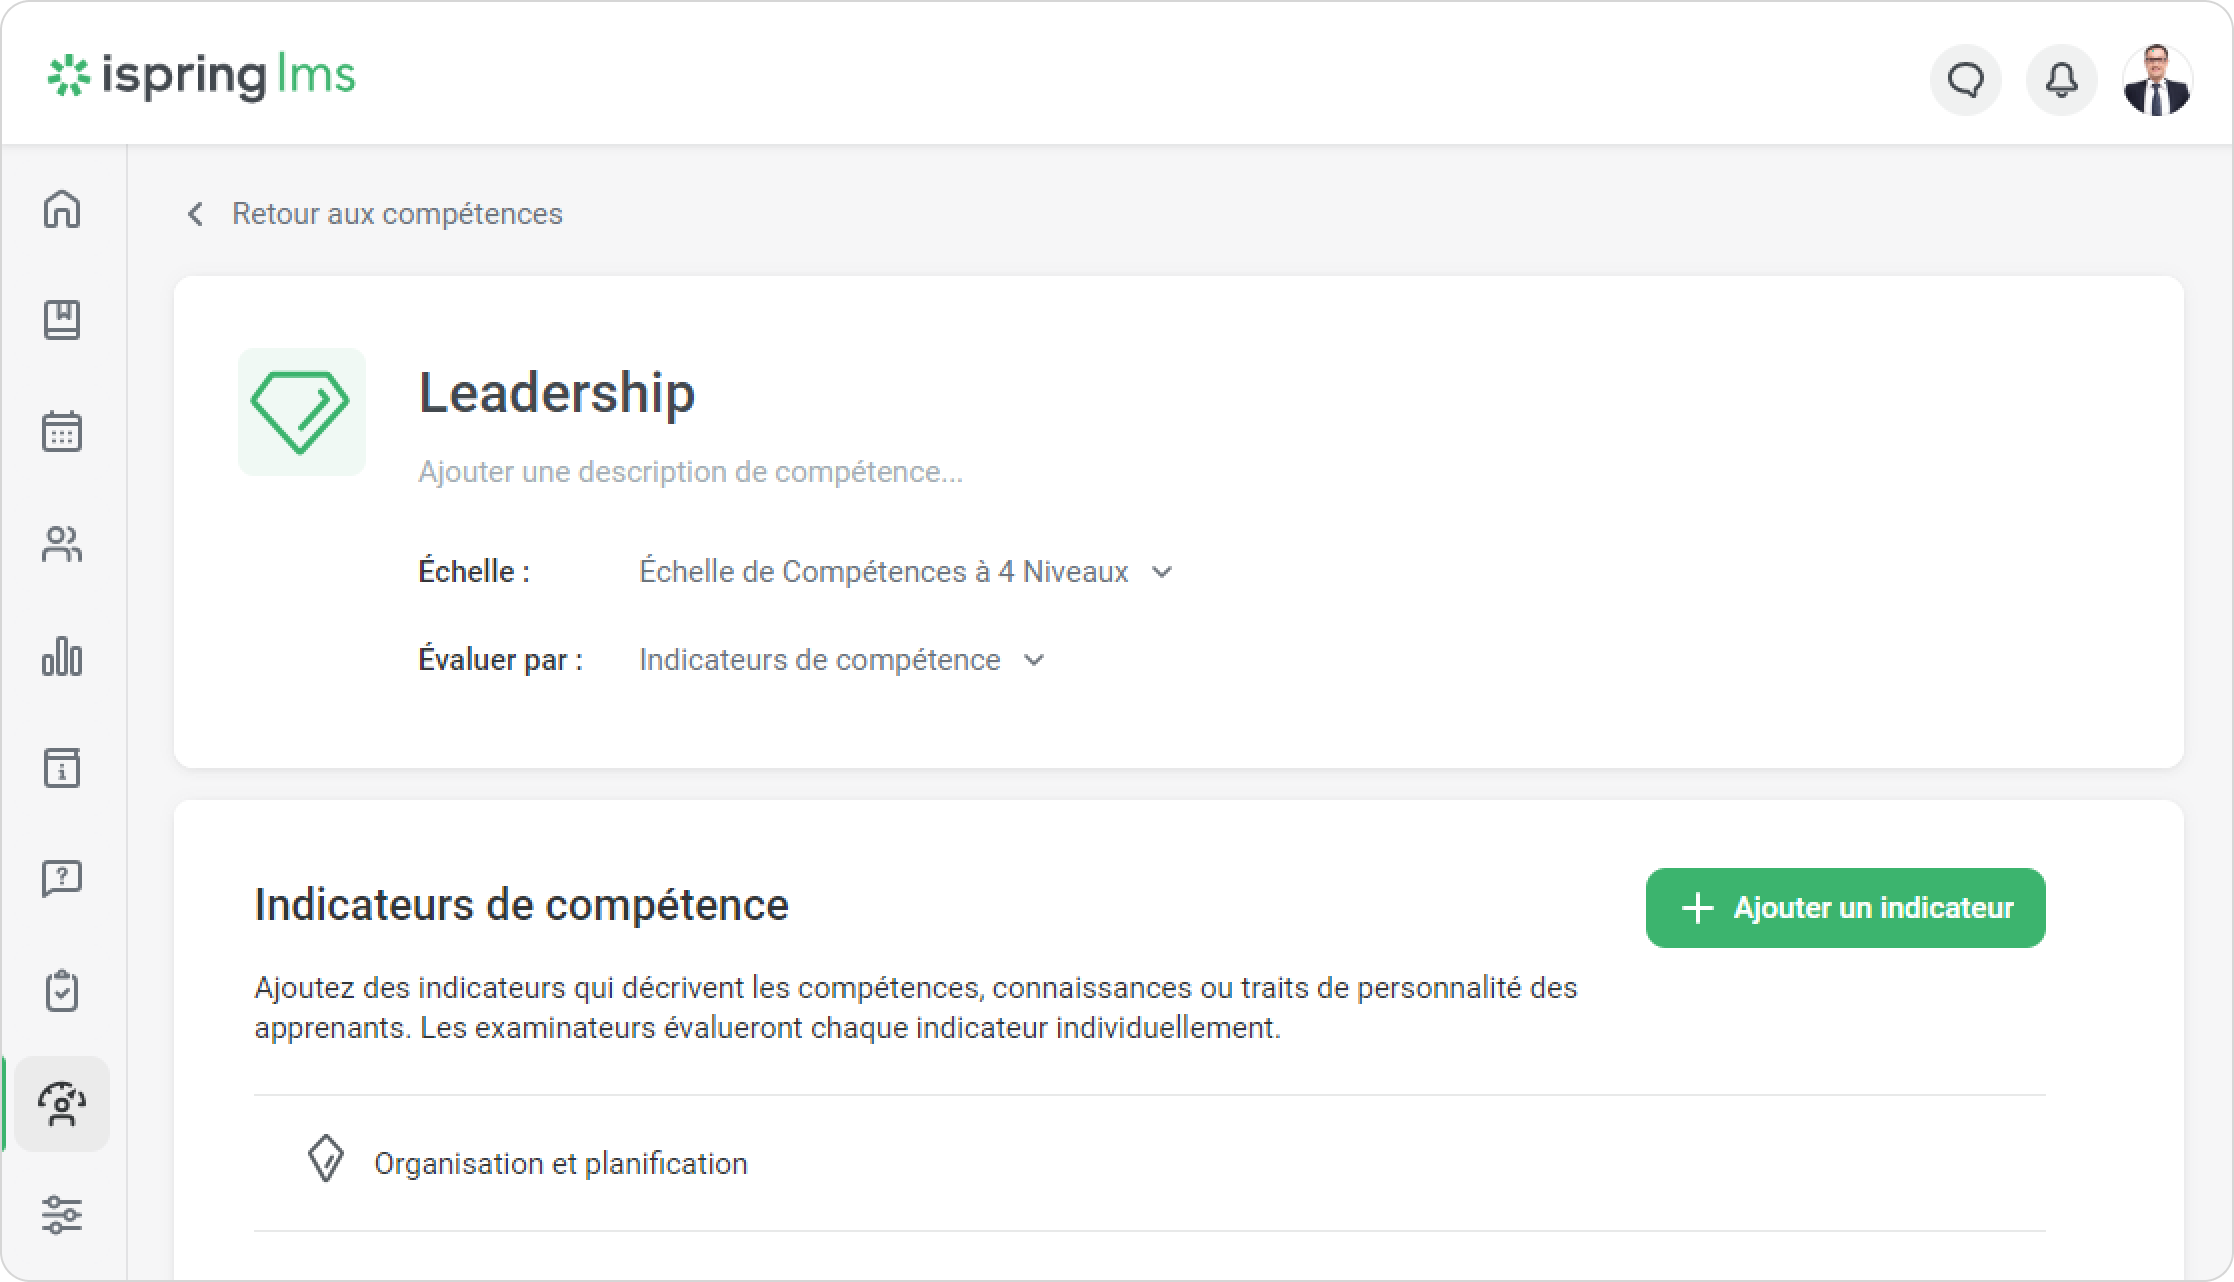
Task: Expand the Évaluer par dropdown
Action: pos(841,660)
